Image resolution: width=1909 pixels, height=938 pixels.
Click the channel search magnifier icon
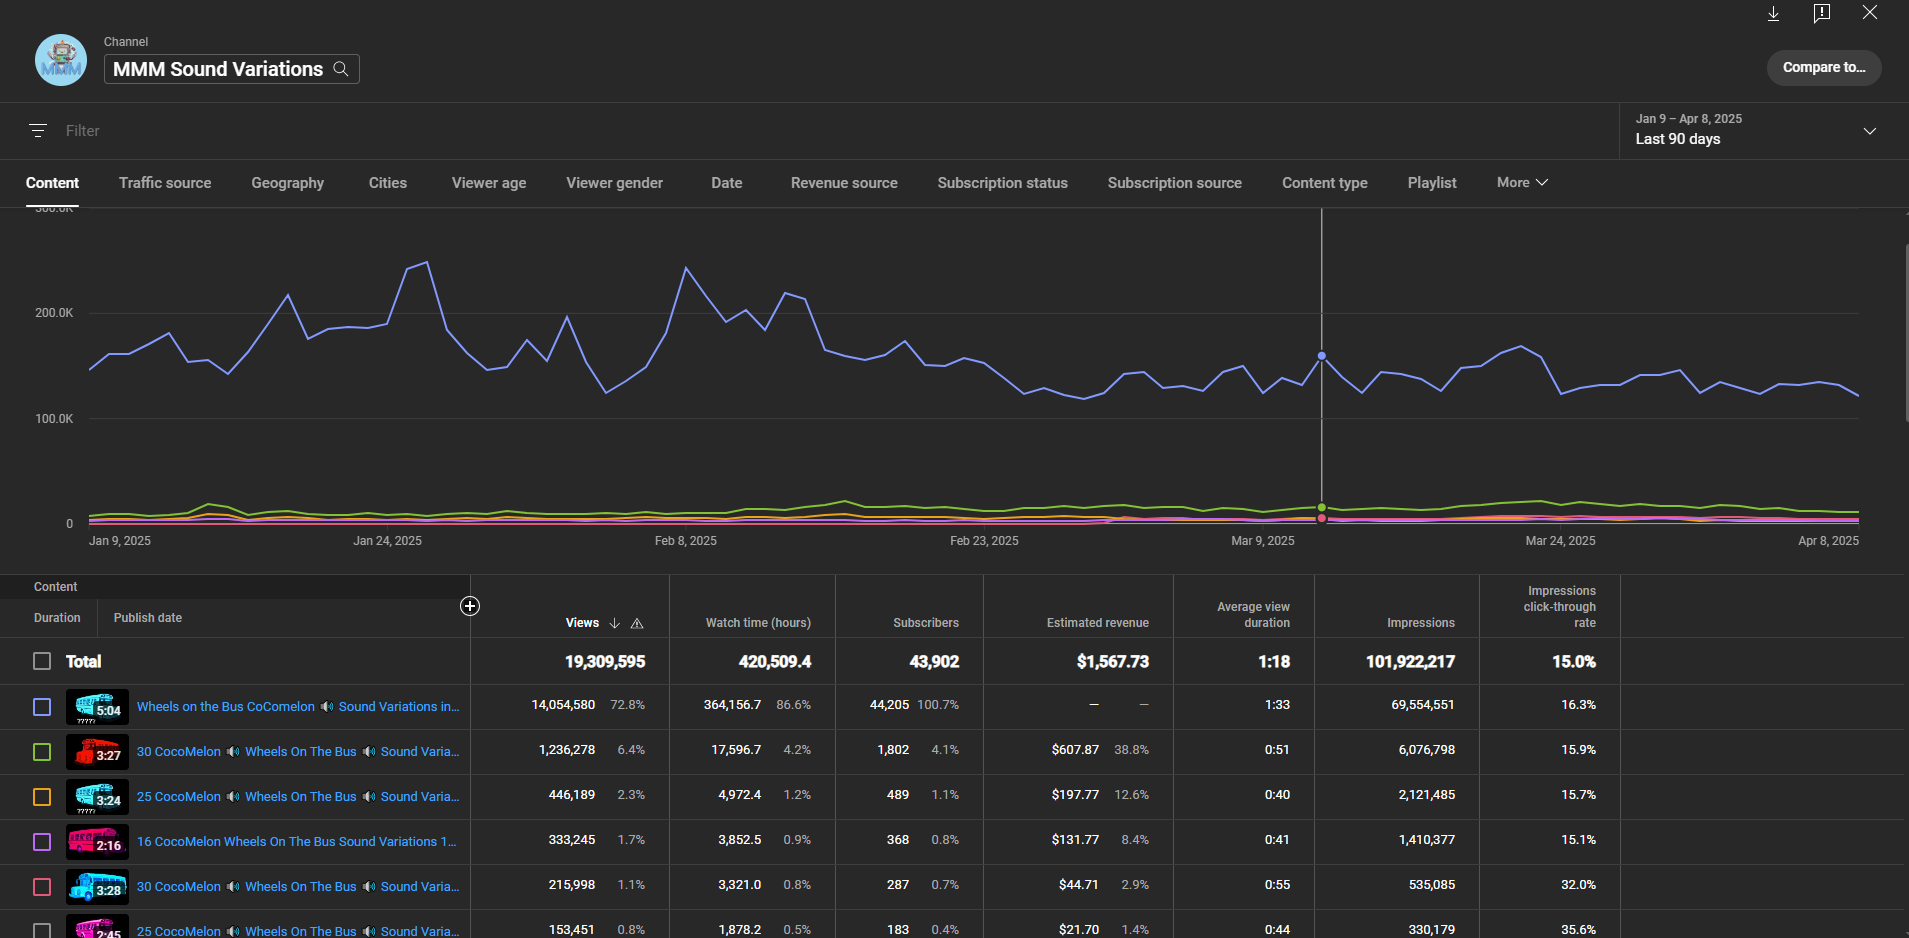[x=341, y=69]
